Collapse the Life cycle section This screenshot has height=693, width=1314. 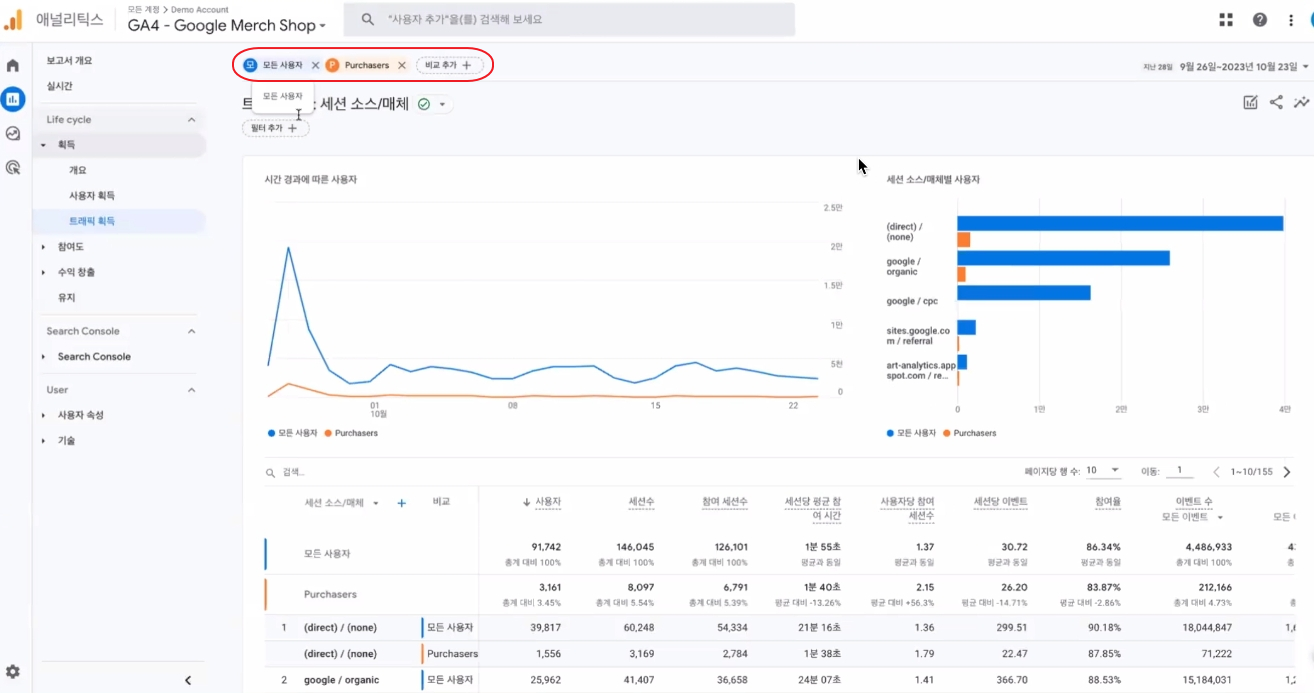point(192,120)
